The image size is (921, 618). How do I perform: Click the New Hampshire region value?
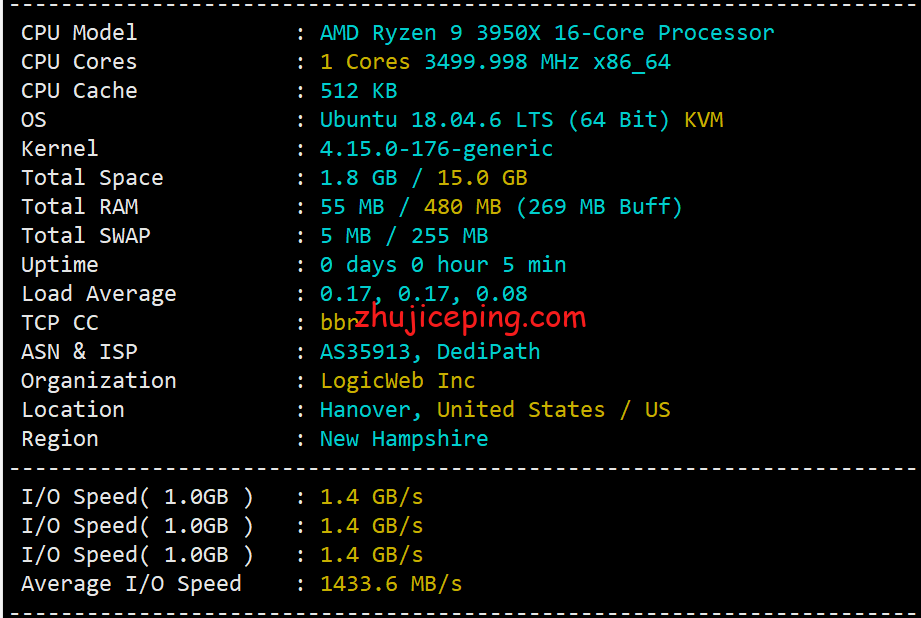point(404,439)
